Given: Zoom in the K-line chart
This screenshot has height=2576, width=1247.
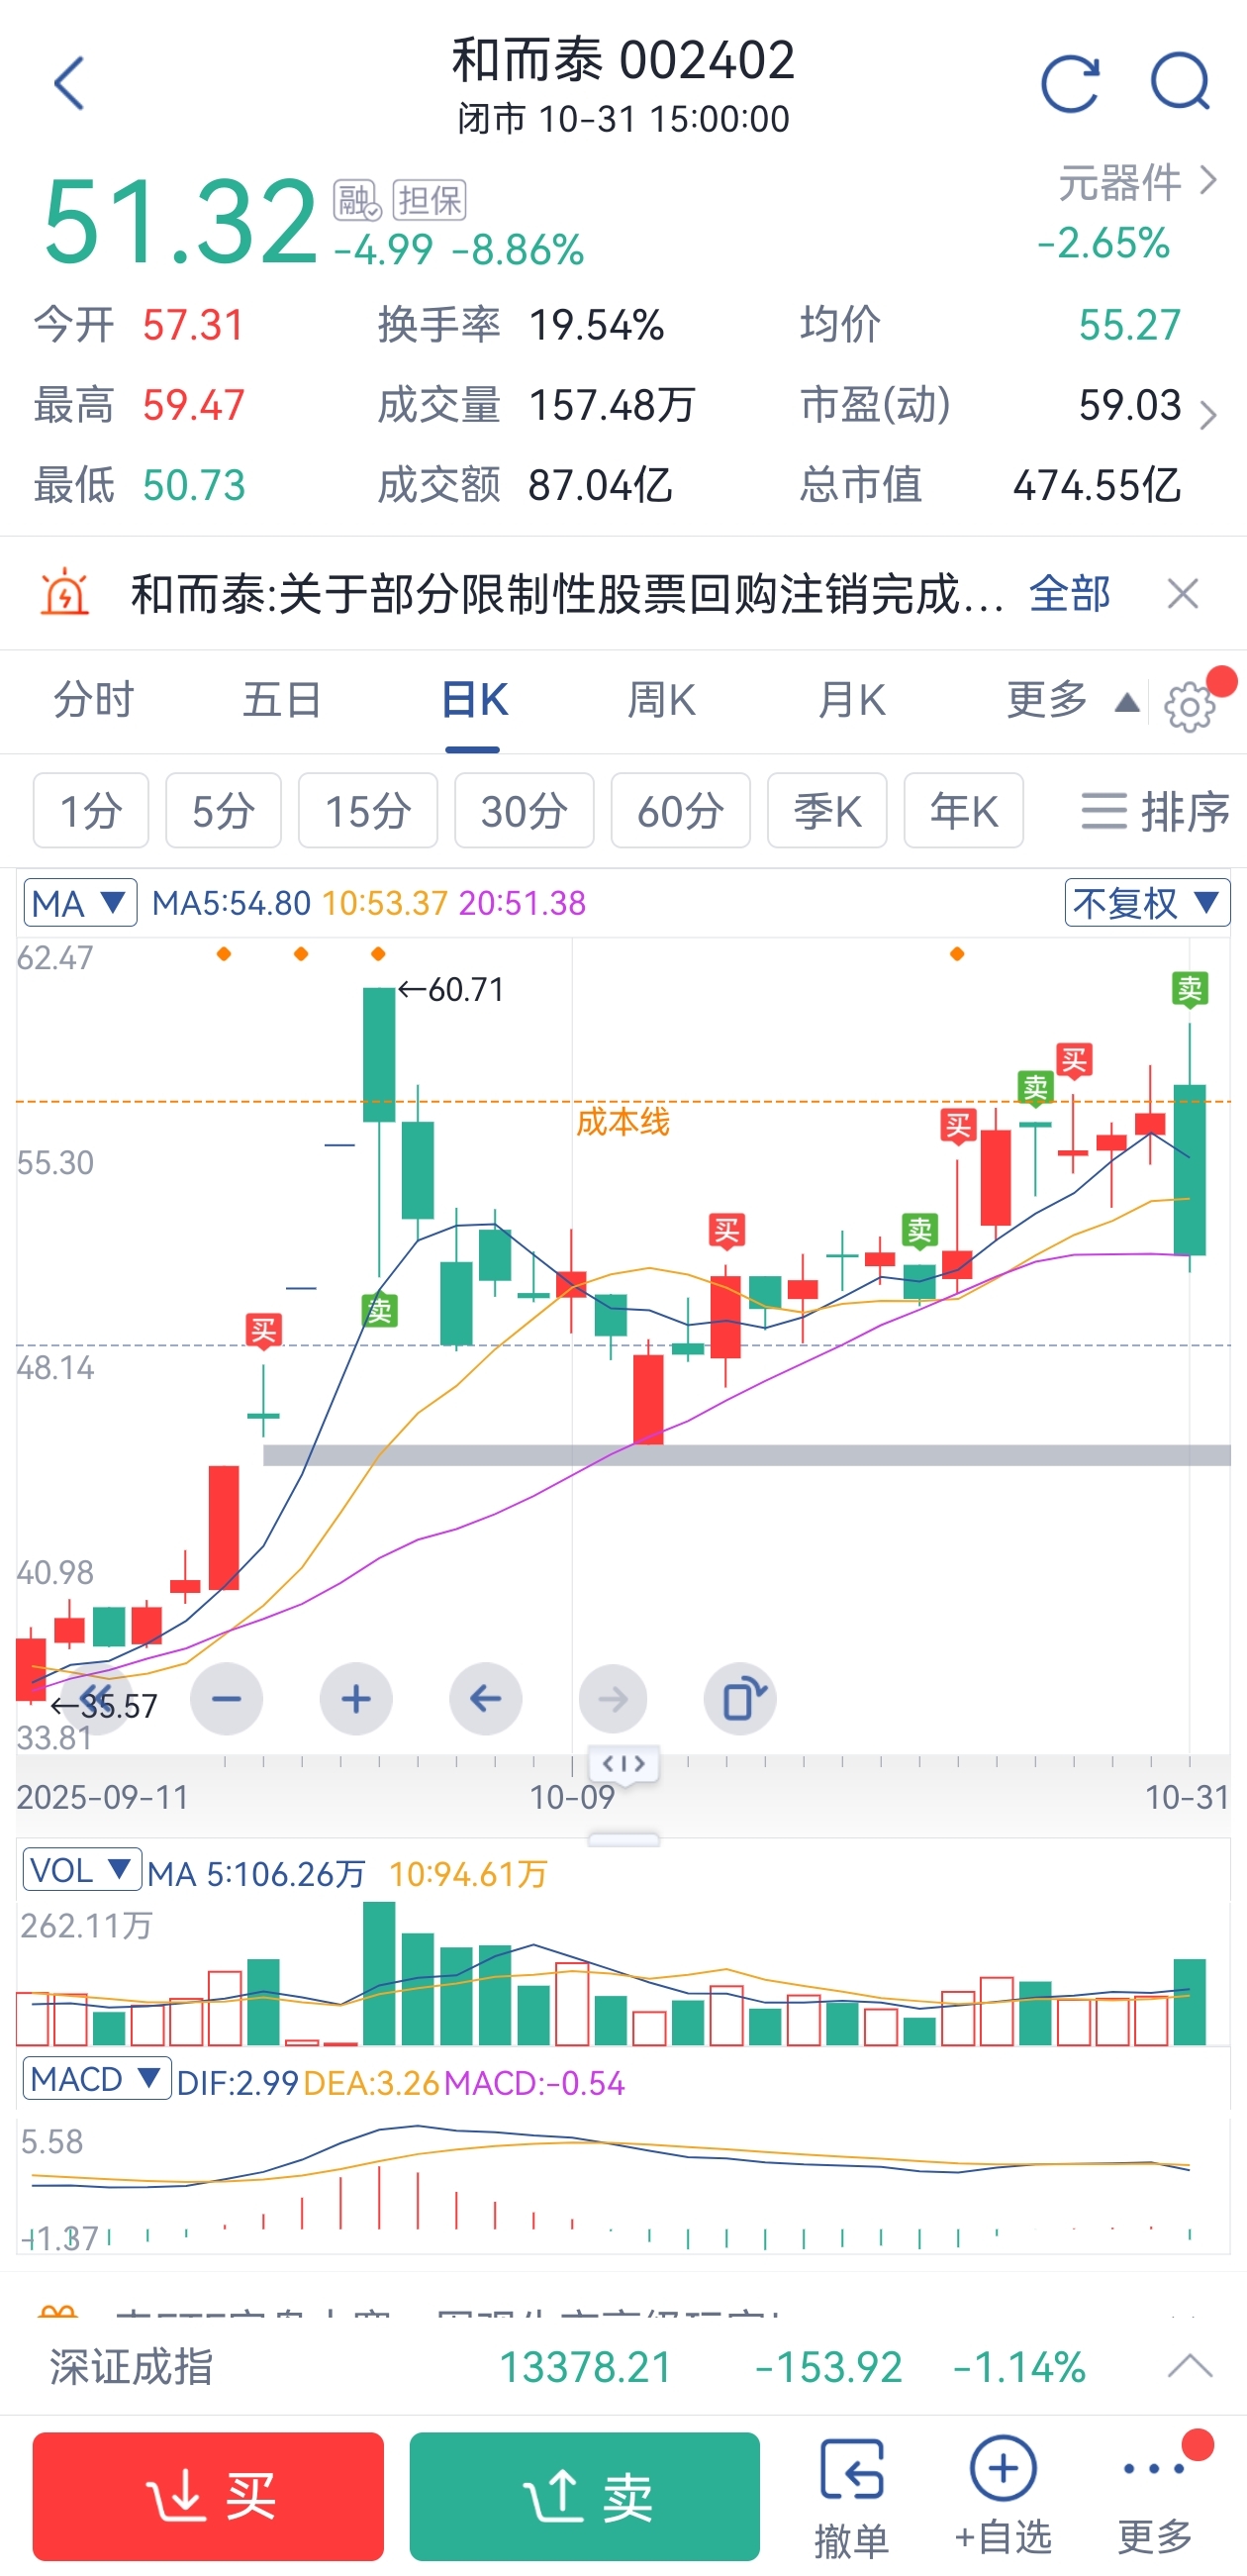Looking at the screenshot, I should (356, 1699).
